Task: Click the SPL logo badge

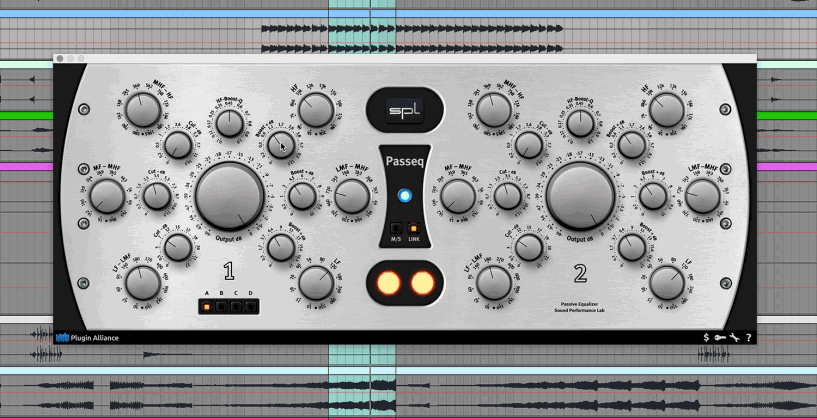Action: pos(405,110)
